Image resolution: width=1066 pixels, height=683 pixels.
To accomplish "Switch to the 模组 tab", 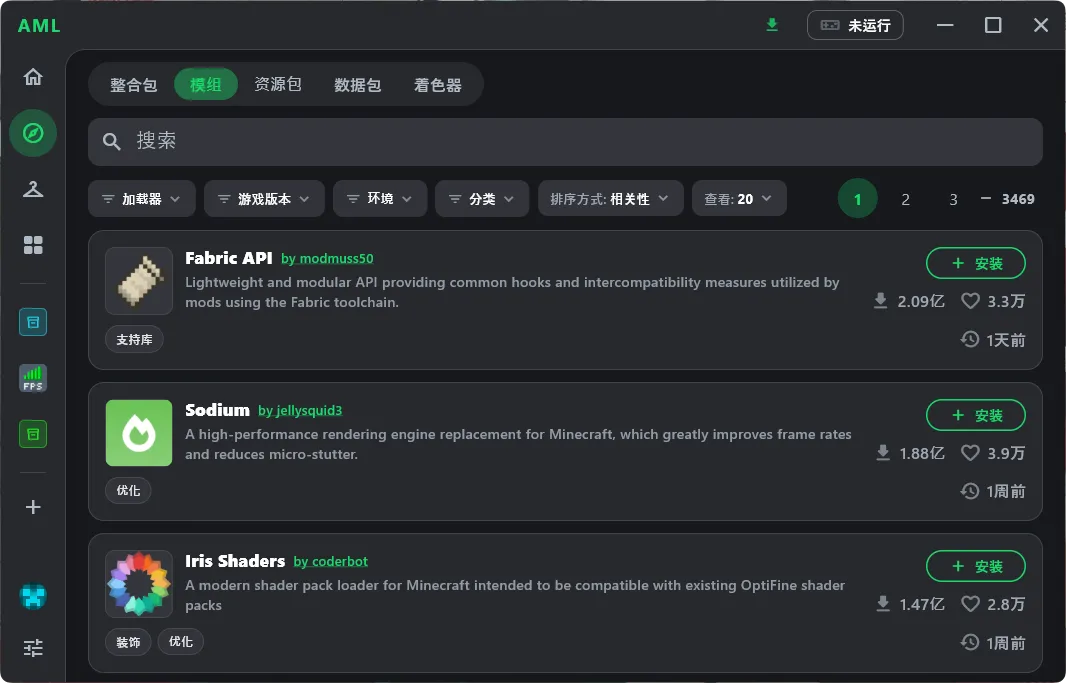I will 205,84.
